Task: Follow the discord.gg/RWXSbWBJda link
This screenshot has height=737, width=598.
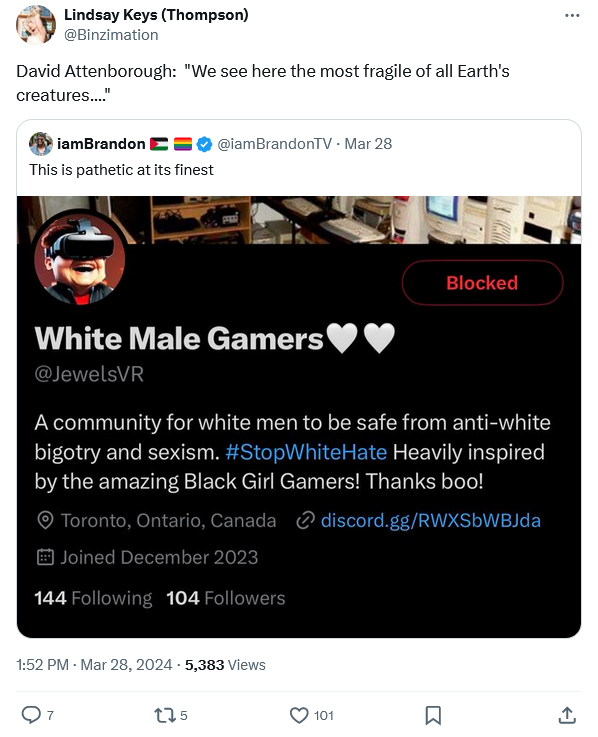Action: (431, 521)
